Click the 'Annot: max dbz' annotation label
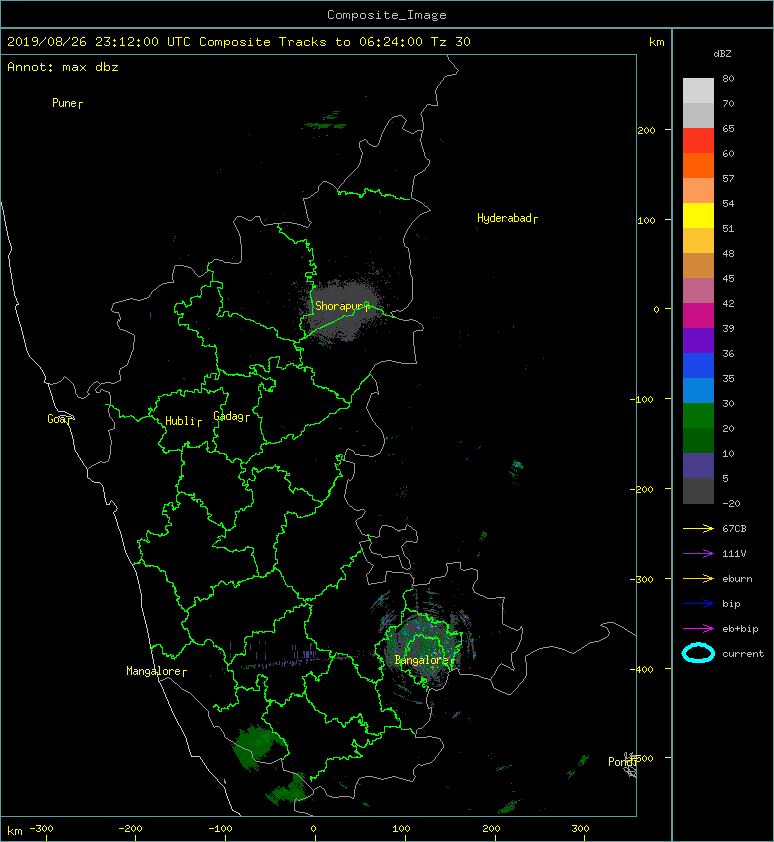This screenshot has width=774, height=842. (x=63, y=67)
